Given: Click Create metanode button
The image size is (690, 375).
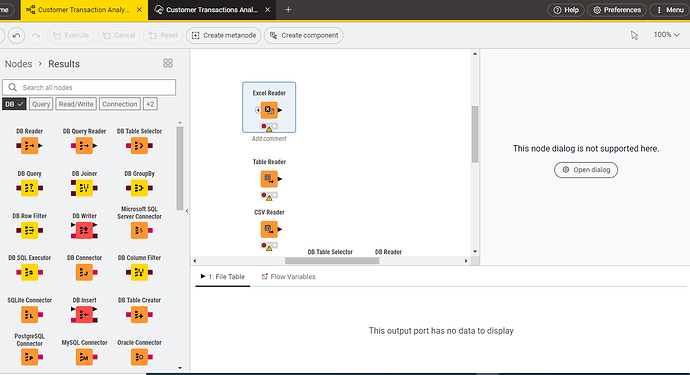Looking at the screenshot, I should 224,35.
